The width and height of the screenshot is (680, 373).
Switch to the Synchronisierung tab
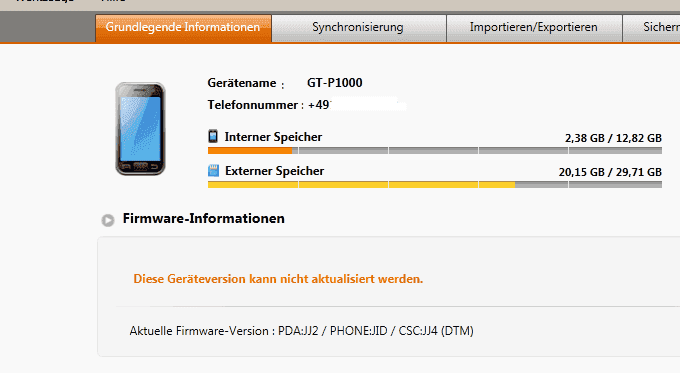click(358, 28)
